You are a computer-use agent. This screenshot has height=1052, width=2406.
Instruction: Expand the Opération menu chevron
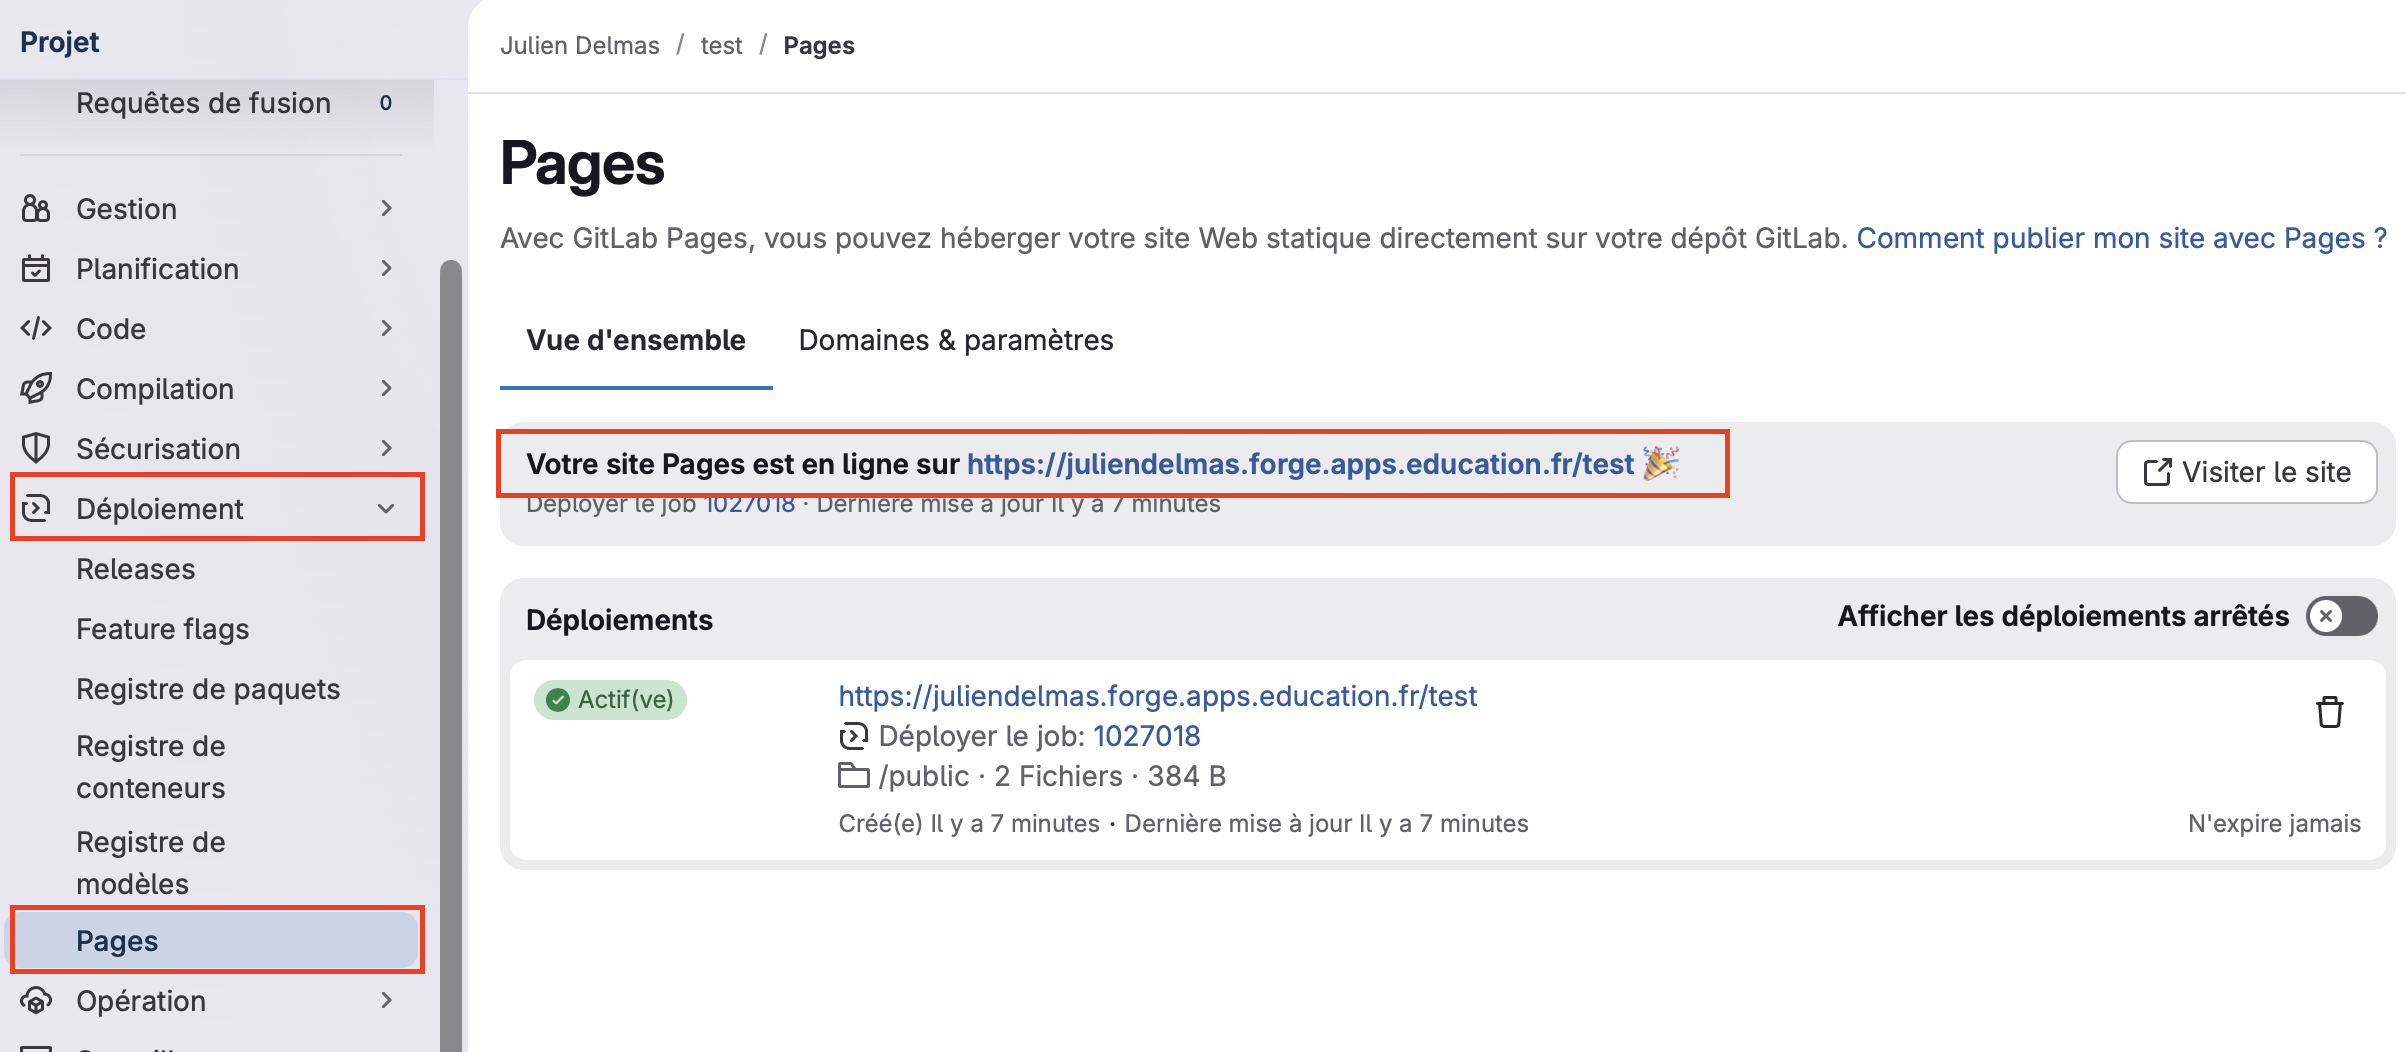(x=387, y=1001)
